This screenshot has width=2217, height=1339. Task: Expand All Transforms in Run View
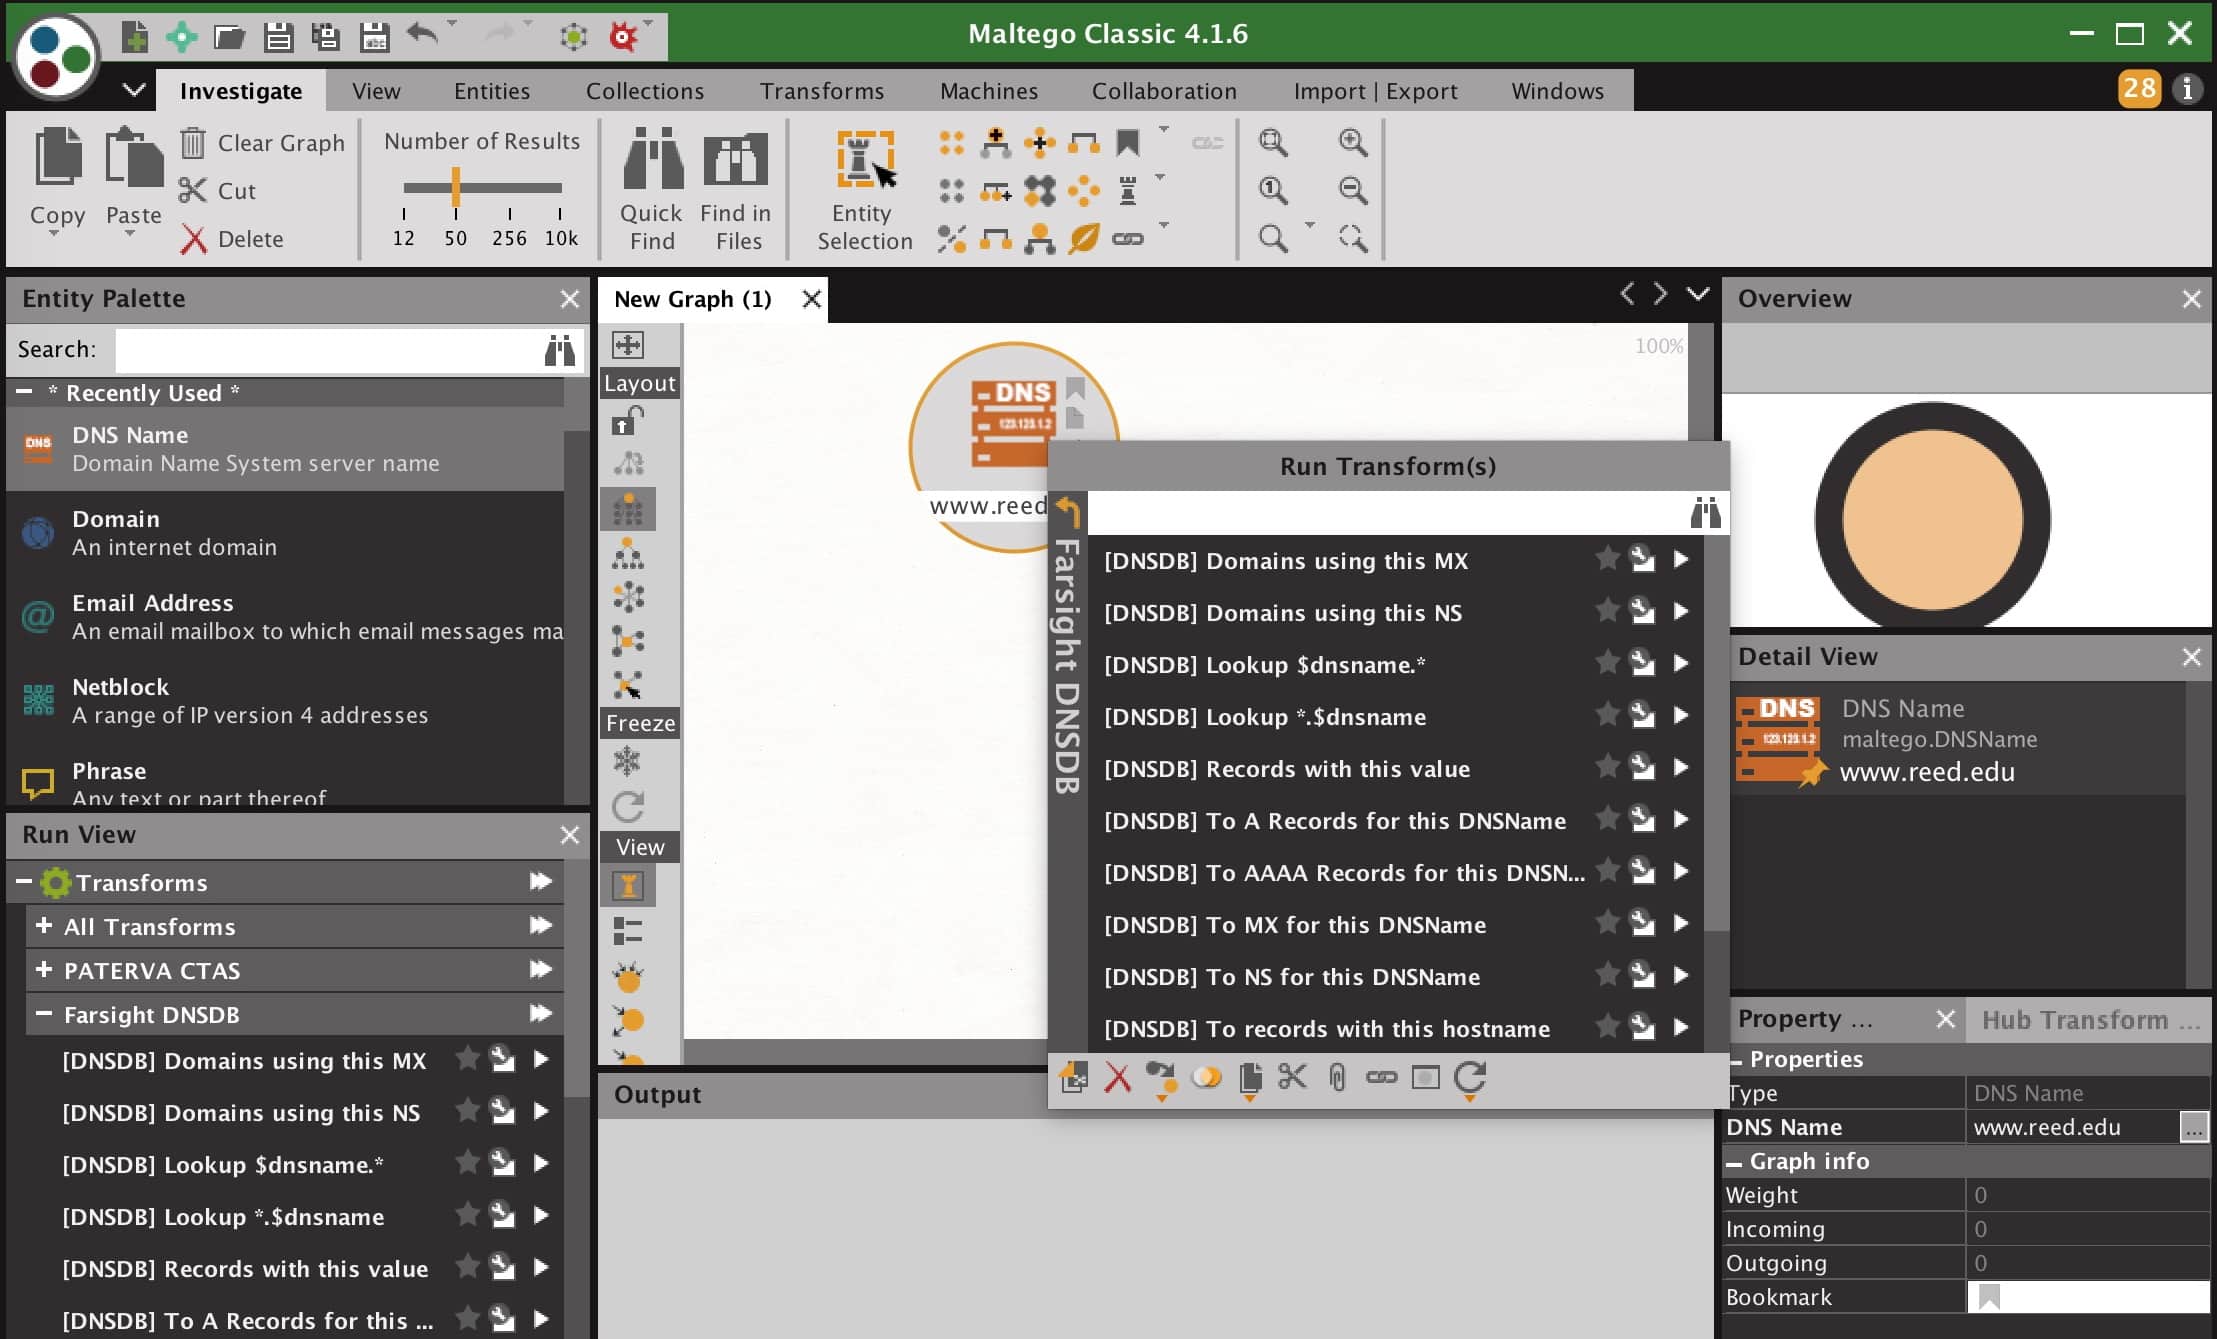click(44, 926)
